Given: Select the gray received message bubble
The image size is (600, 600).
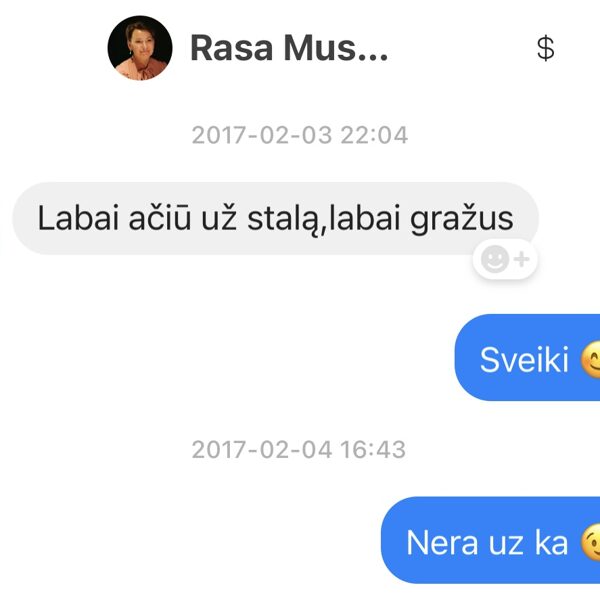Looking at the screenshot, I should [276, 218].
